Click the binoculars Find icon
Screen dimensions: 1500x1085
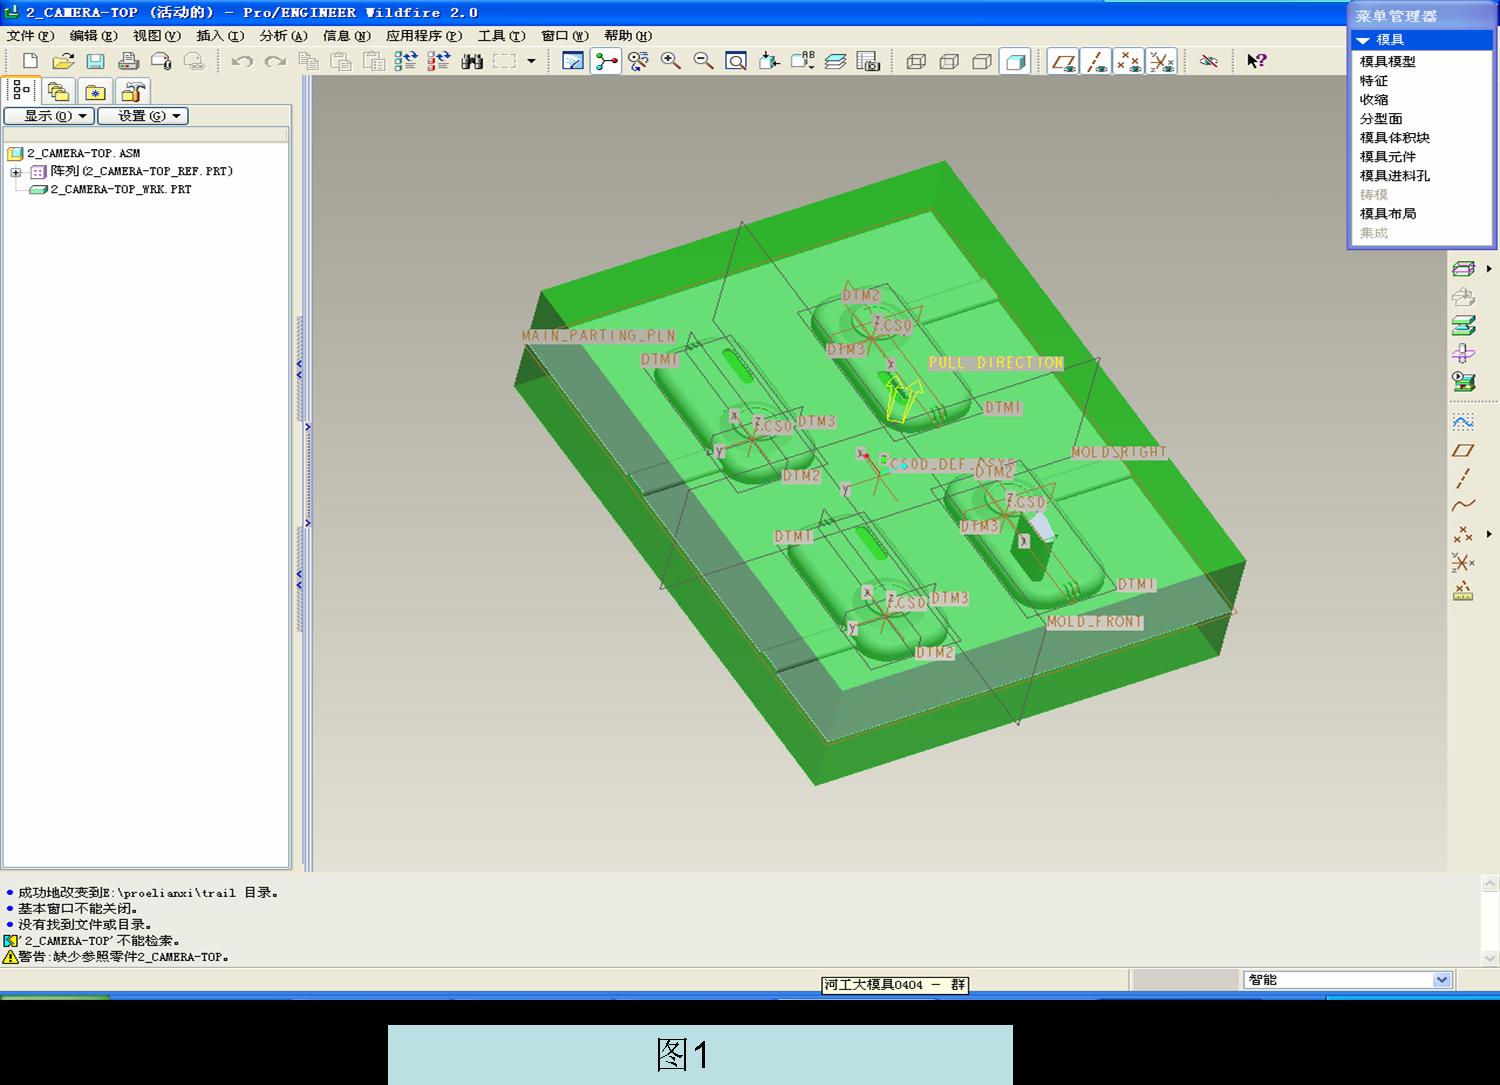pos(472,61)
